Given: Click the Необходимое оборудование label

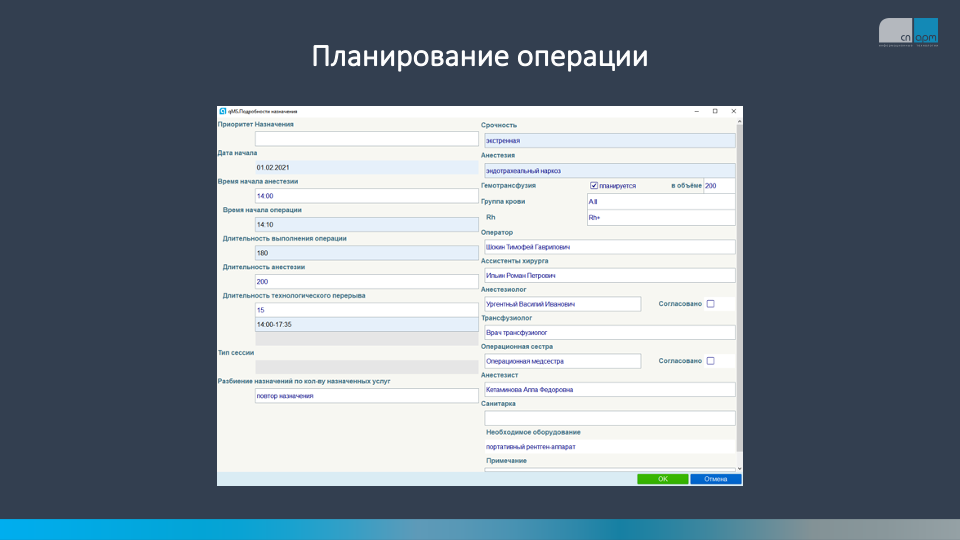Looking at the screenshot, I should (533, 432).
